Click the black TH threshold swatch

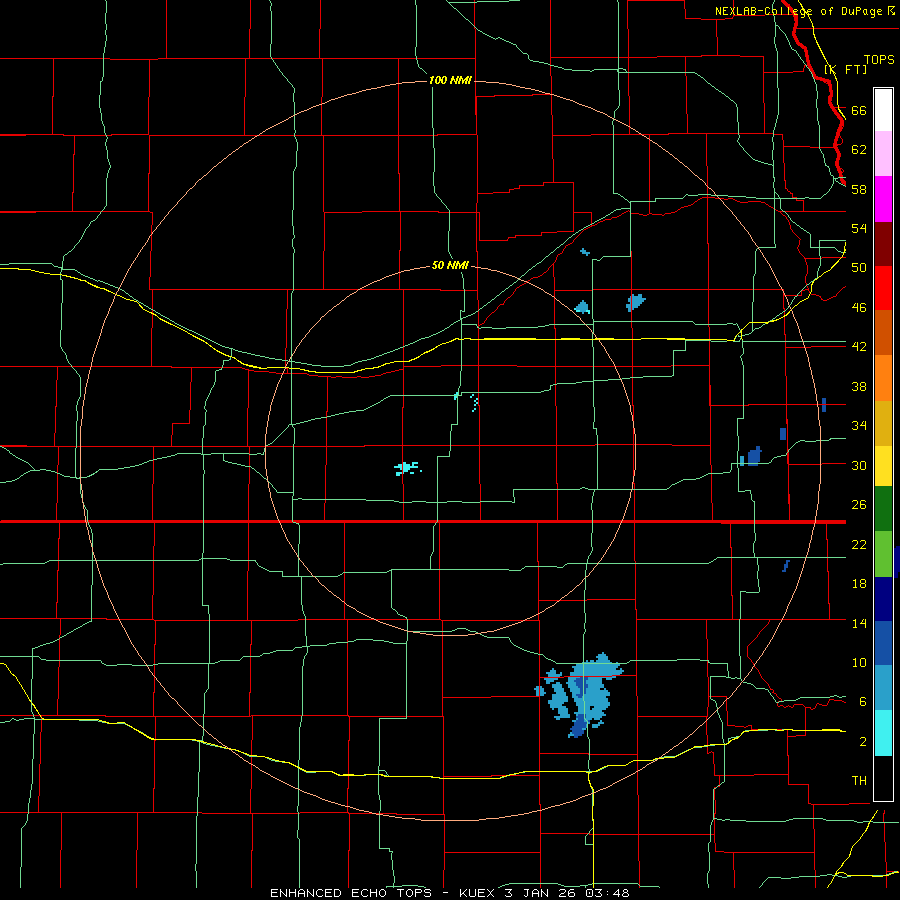(883, 778)
